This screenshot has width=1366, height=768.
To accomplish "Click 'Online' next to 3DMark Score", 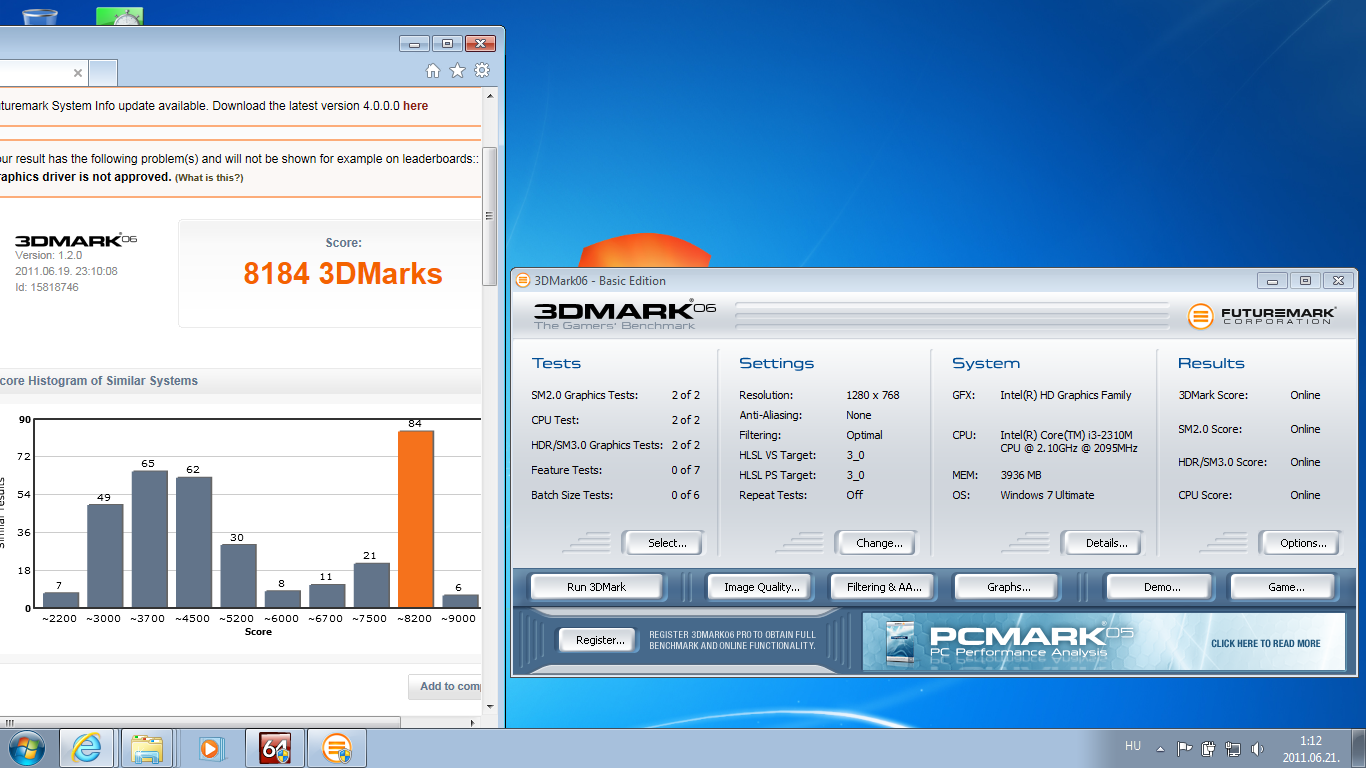I will (x=1305, y=395).
